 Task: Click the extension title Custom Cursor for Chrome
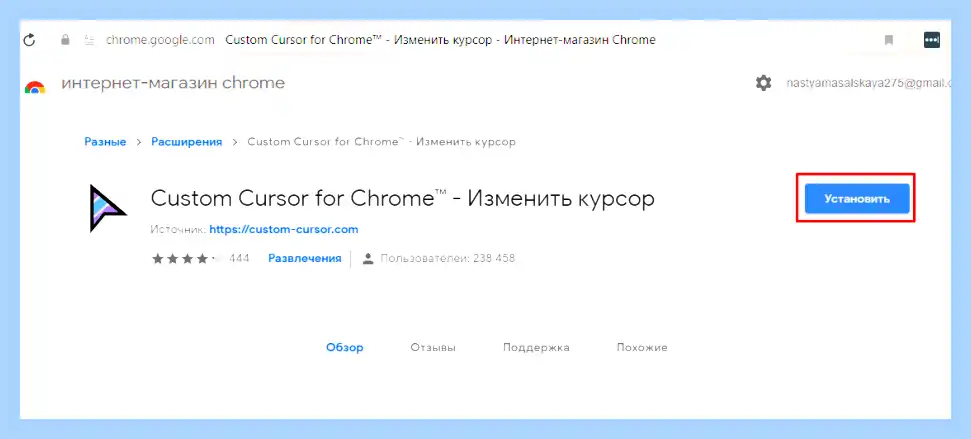click(x=403, y=199)
